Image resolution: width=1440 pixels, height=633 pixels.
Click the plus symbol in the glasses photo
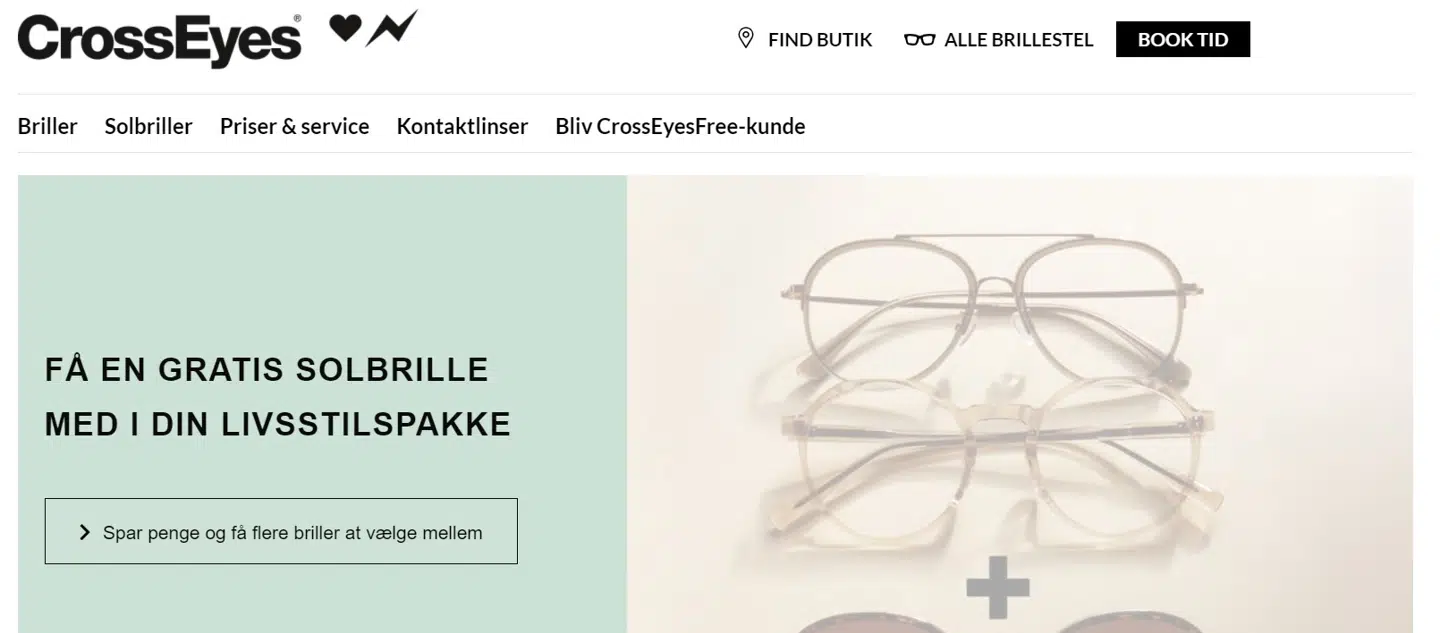(997, 589)
